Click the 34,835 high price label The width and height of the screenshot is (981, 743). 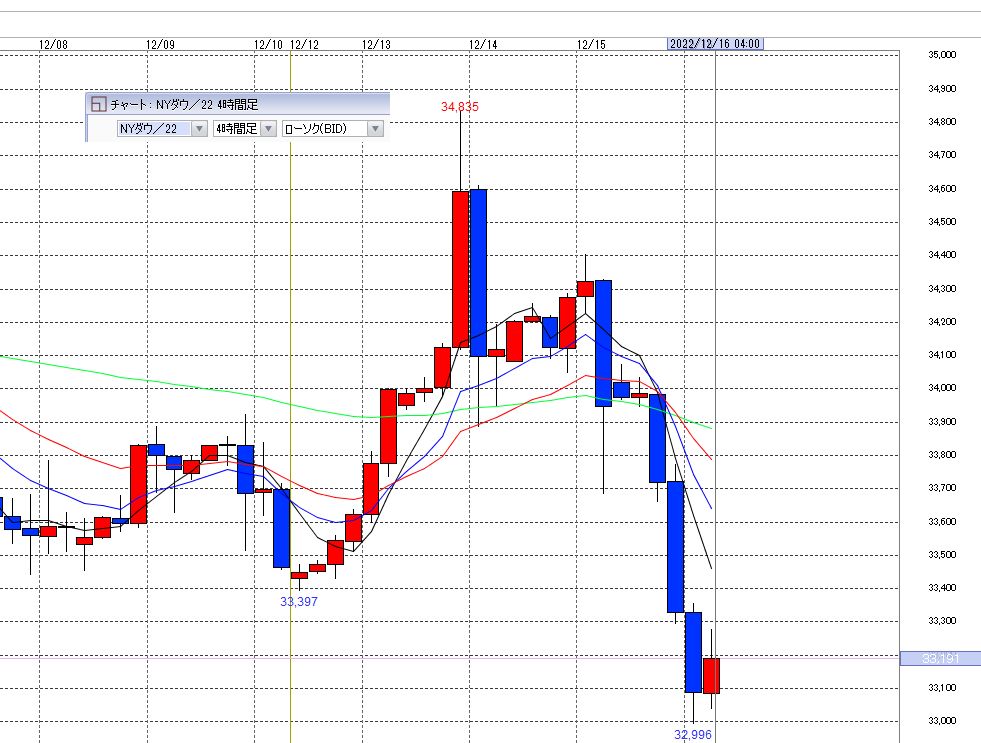coord(460,107)
